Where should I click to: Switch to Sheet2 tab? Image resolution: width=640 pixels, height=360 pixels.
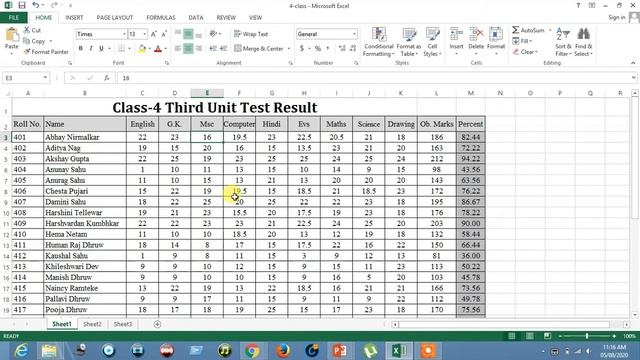pos(92,324)
